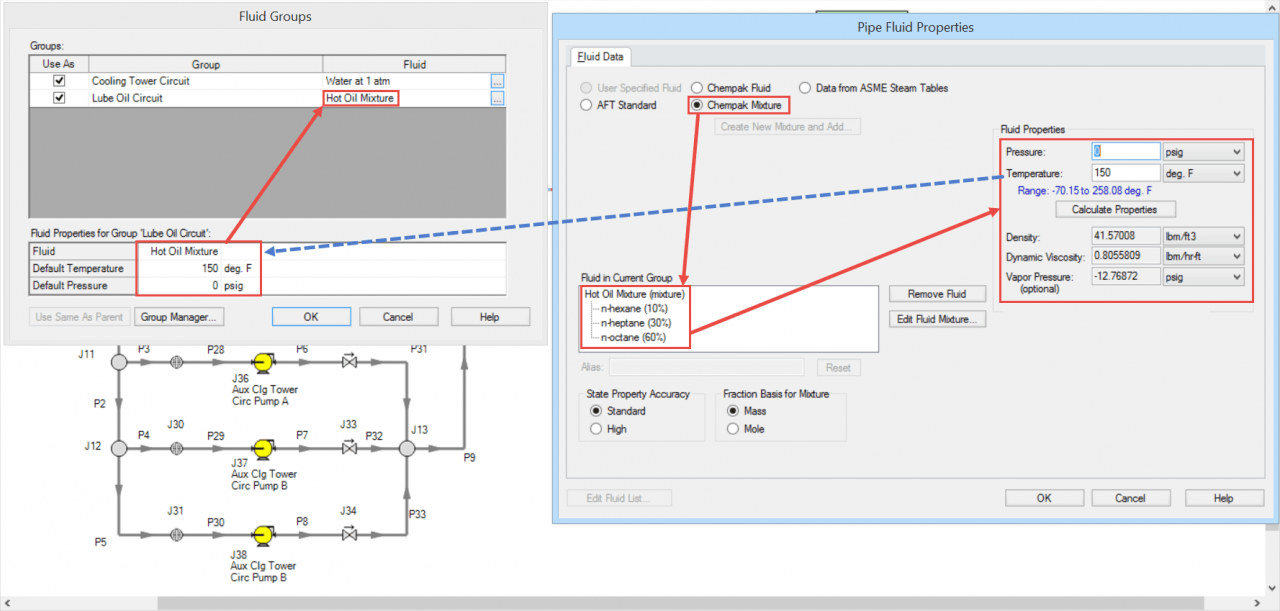
Task: Click pipe label P9 in workspace
Action: pyautogui.click(x=469, y=457)
